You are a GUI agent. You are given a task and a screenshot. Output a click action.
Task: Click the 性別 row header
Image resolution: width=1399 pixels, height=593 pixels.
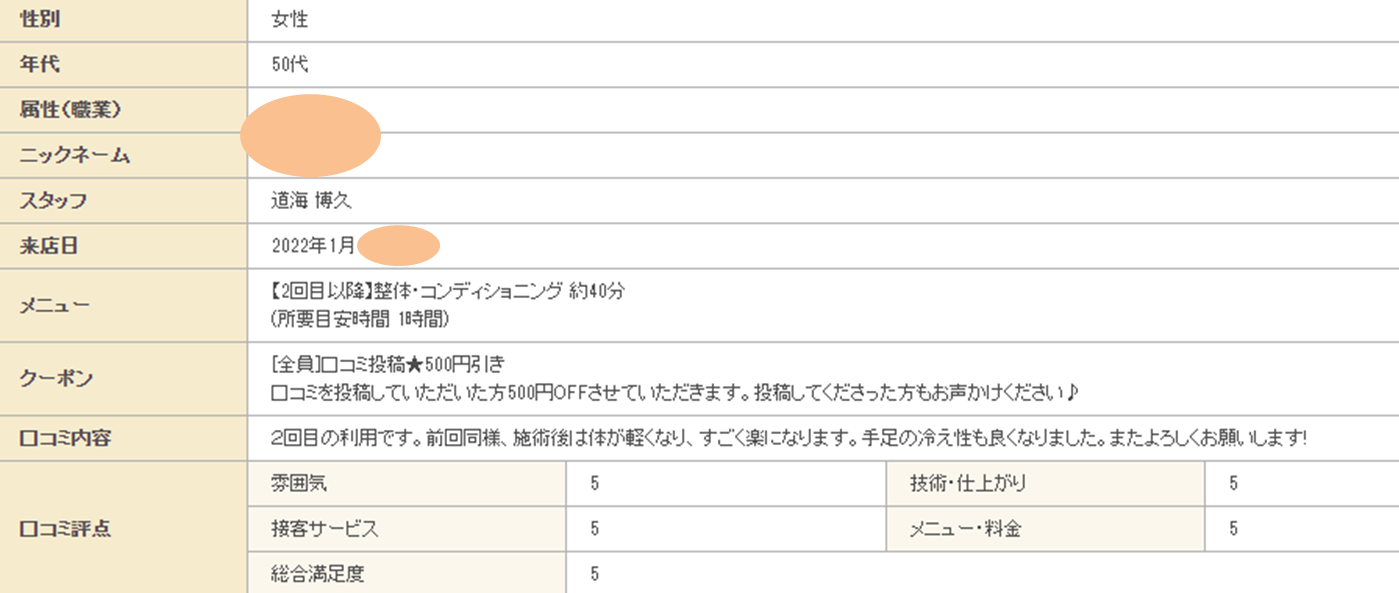point(40,19)
